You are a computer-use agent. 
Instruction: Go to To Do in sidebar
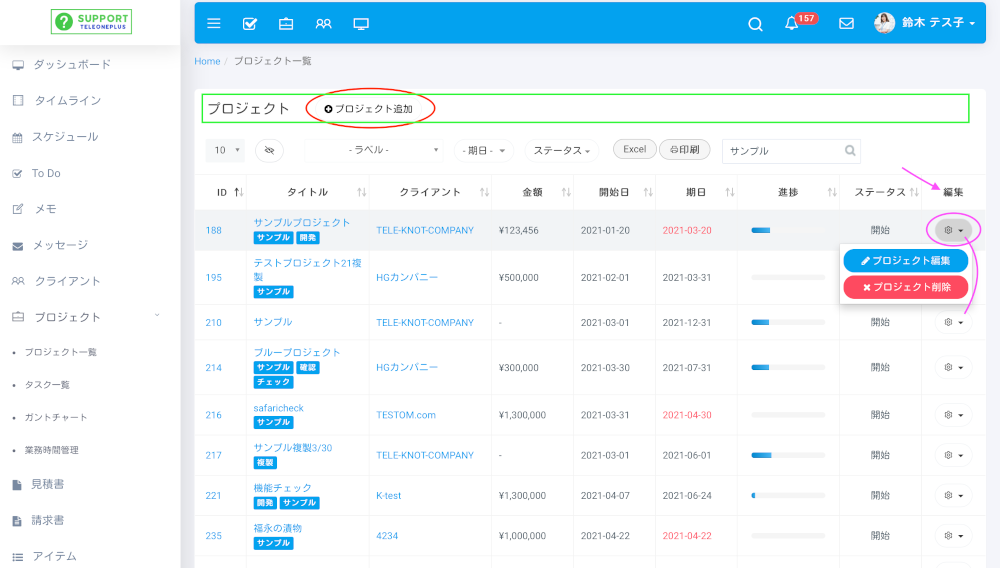46,173
